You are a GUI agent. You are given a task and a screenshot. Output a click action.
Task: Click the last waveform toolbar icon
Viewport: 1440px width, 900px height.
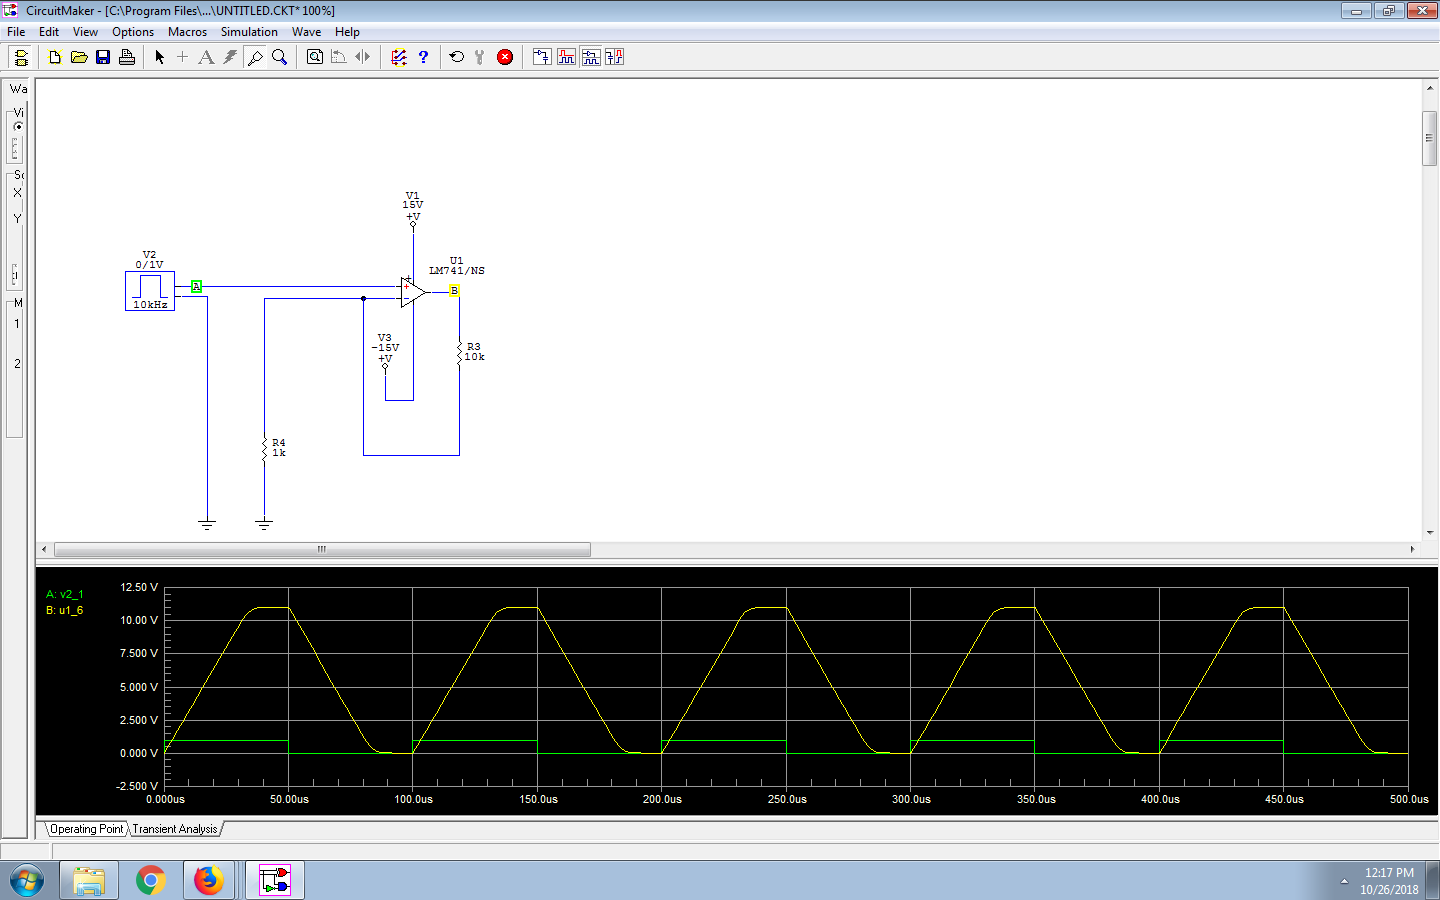pyautogui.click(x=614, y=57)
